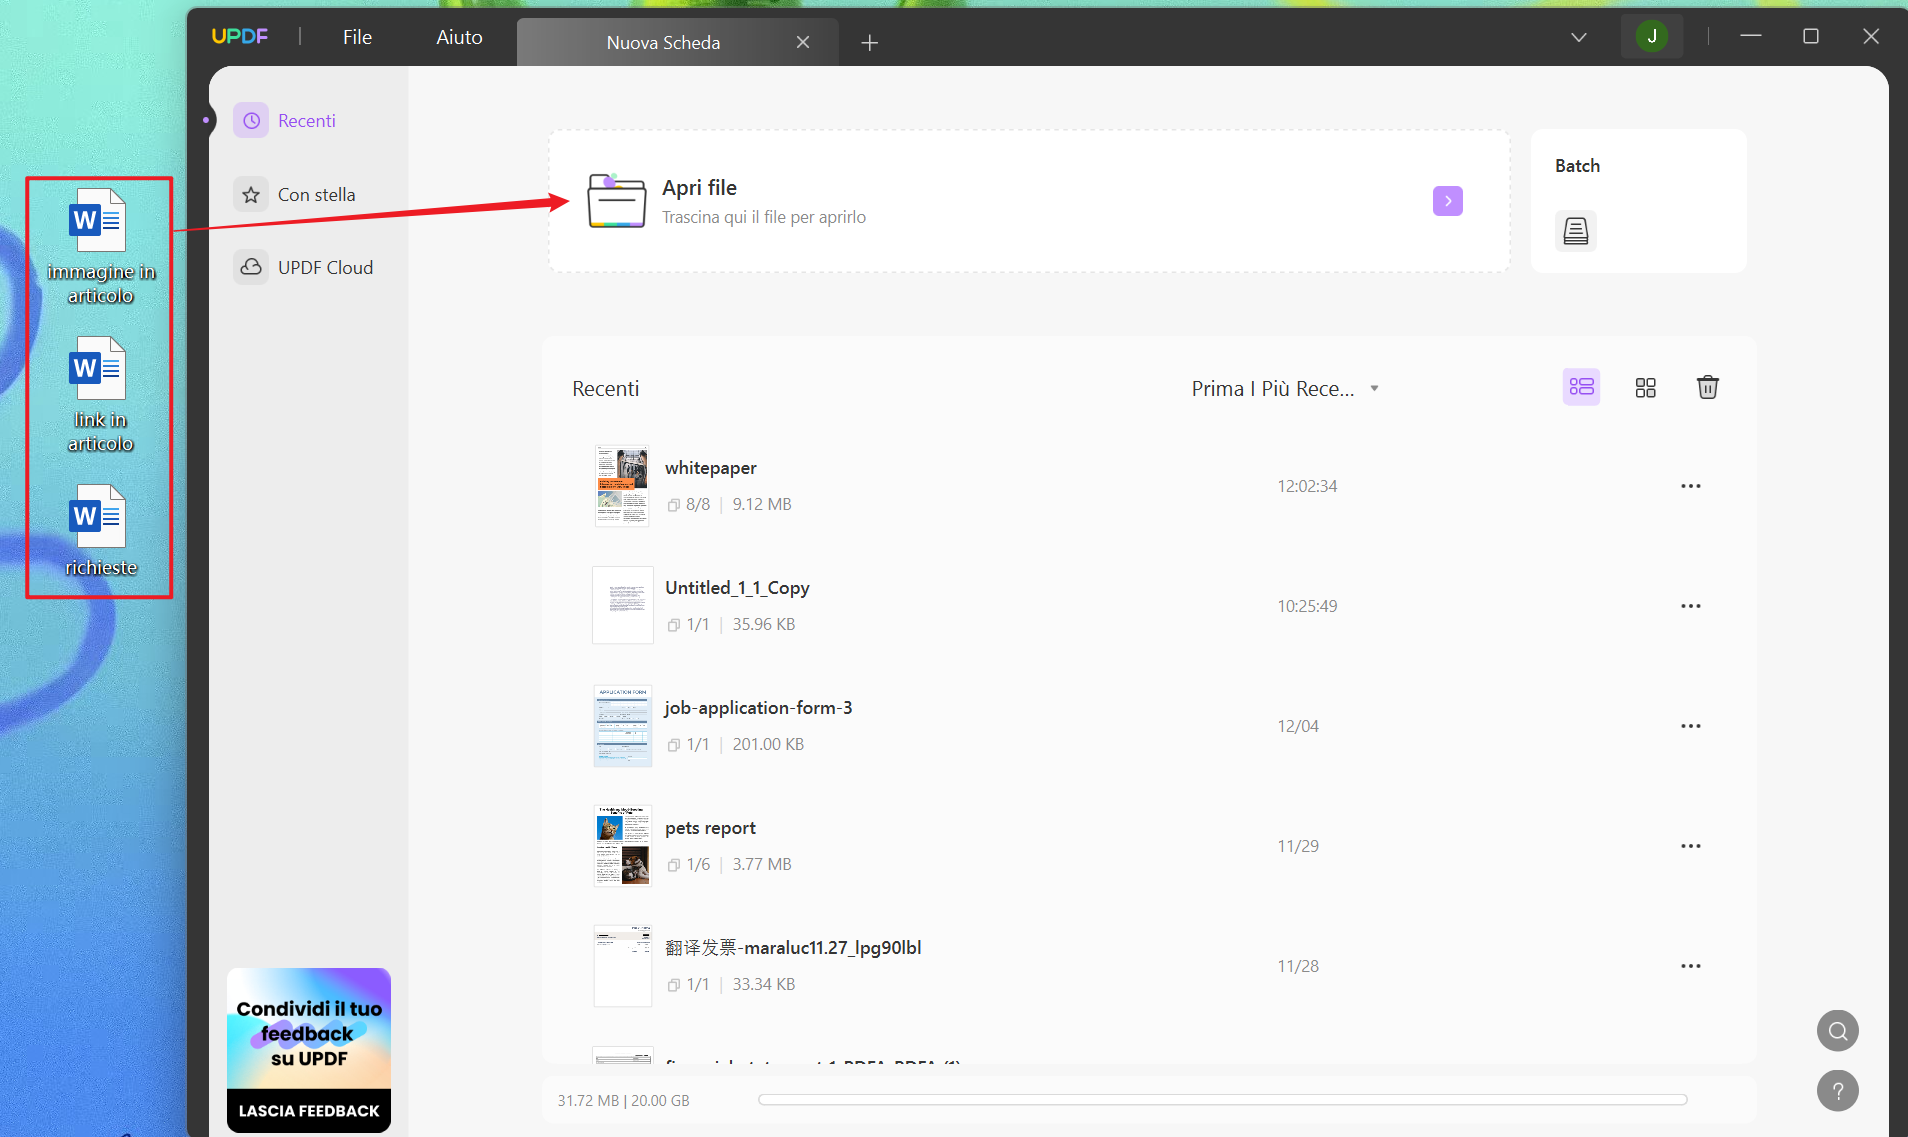This screenshot has height=1137, width=1908.
Task: Click the help question mark button
Action: point(1837,1091)
